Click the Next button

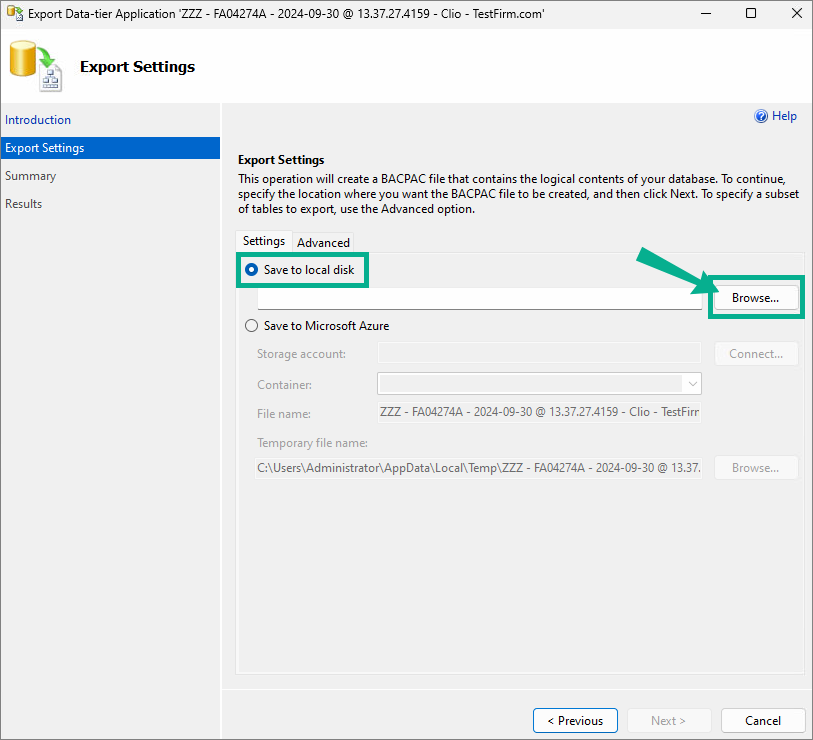669,721
